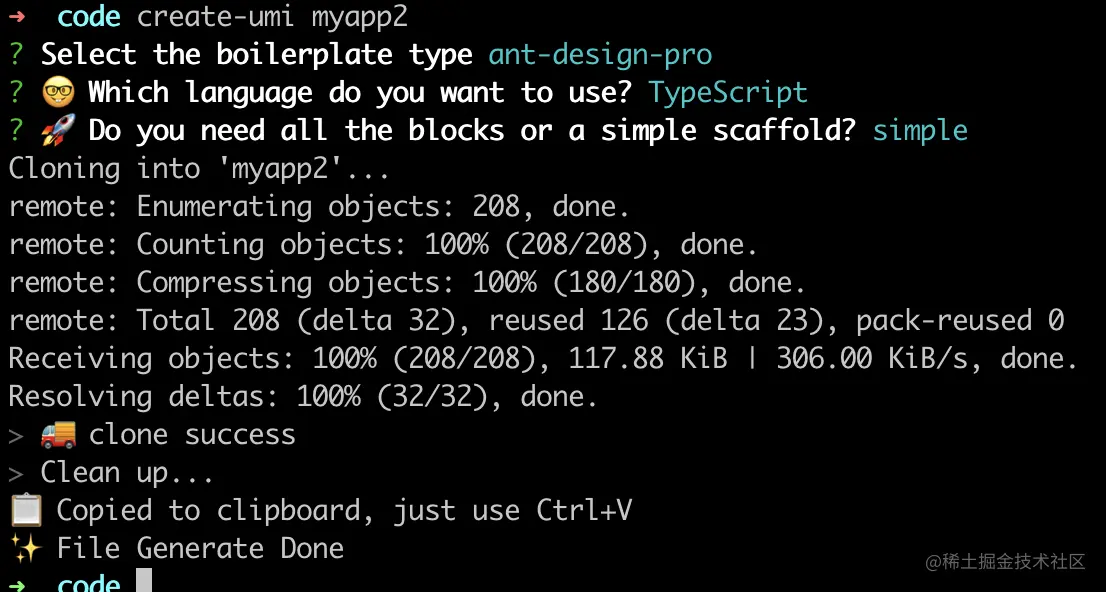Click the simple scaffold answer
Image resolution: width=1106 pixels, height=592 pixels.
coord(920,131)
